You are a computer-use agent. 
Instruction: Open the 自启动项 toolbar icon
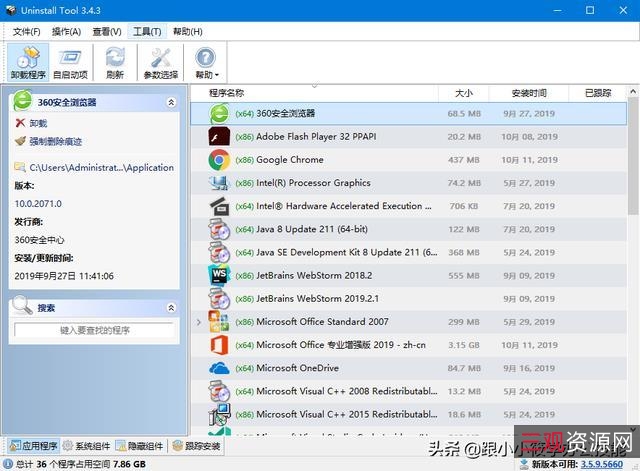[x=70, y=62]
